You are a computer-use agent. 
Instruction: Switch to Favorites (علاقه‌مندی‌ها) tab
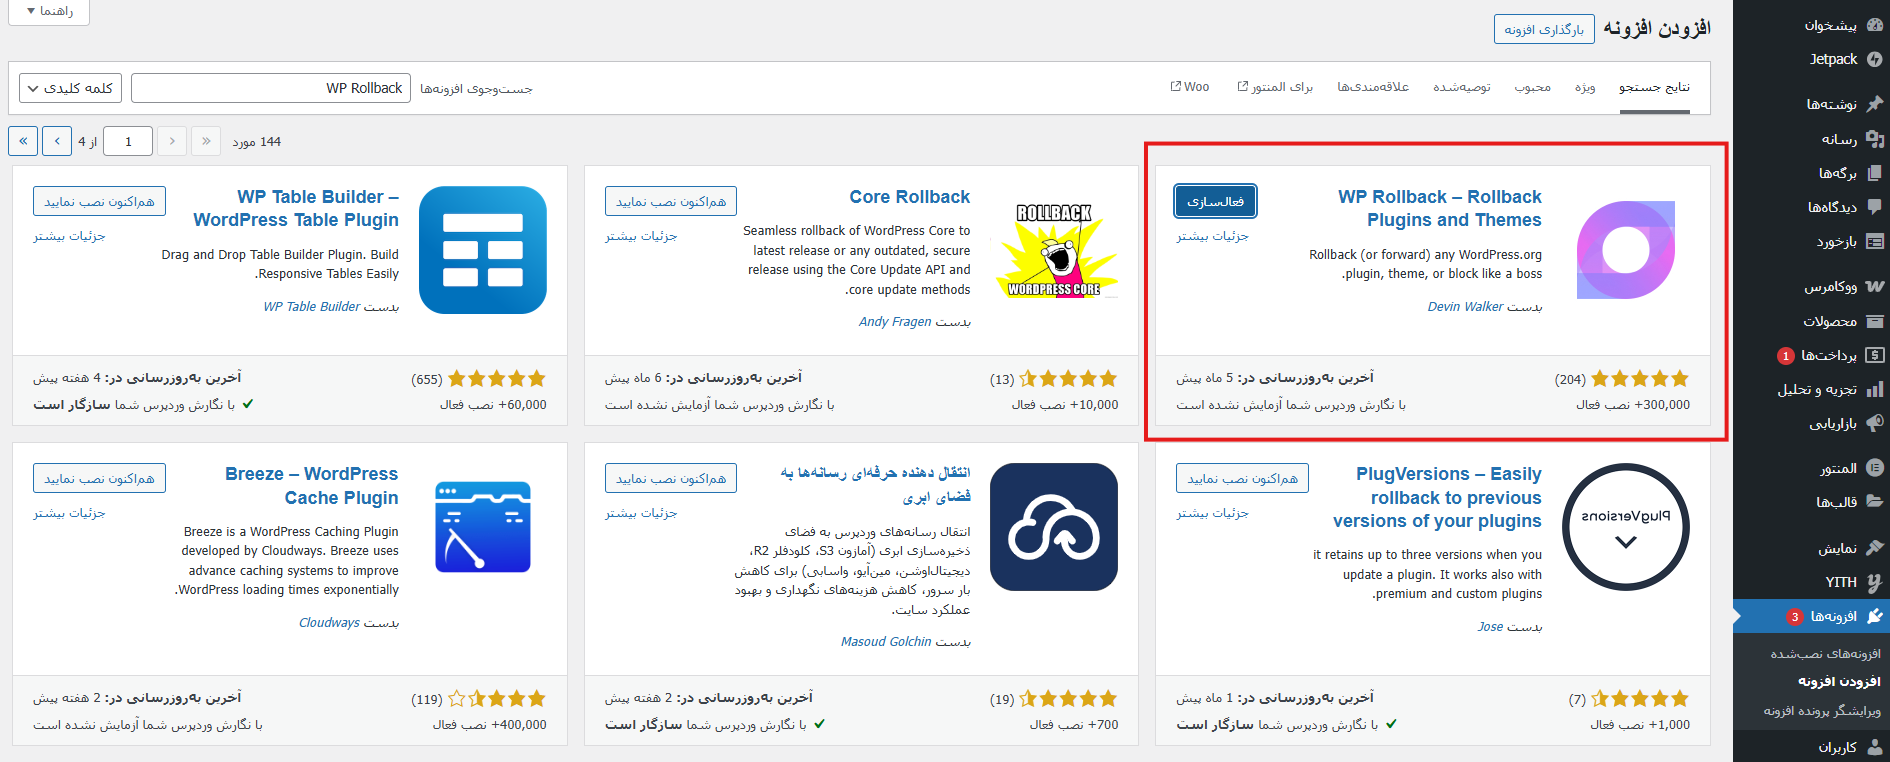(x=1373, y=88)
